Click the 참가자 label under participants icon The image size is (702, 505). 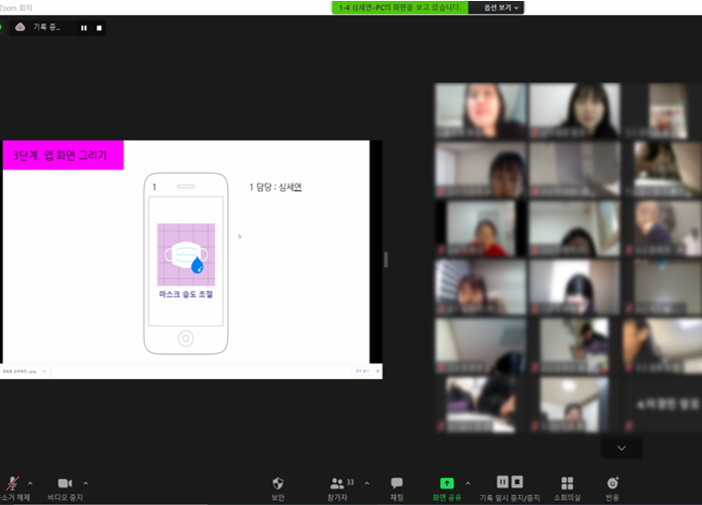click(x=337, y=497)
